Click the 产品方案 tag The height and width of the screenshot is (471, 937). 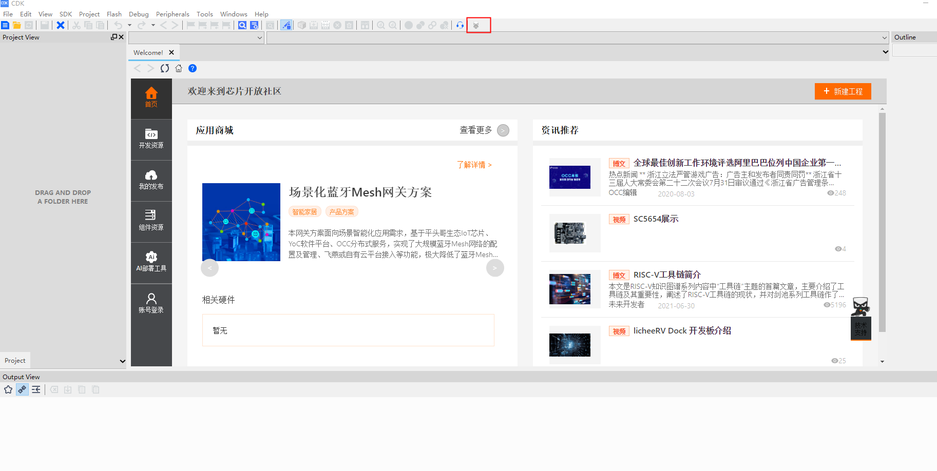pyautogui.click(x=342, y=212)
